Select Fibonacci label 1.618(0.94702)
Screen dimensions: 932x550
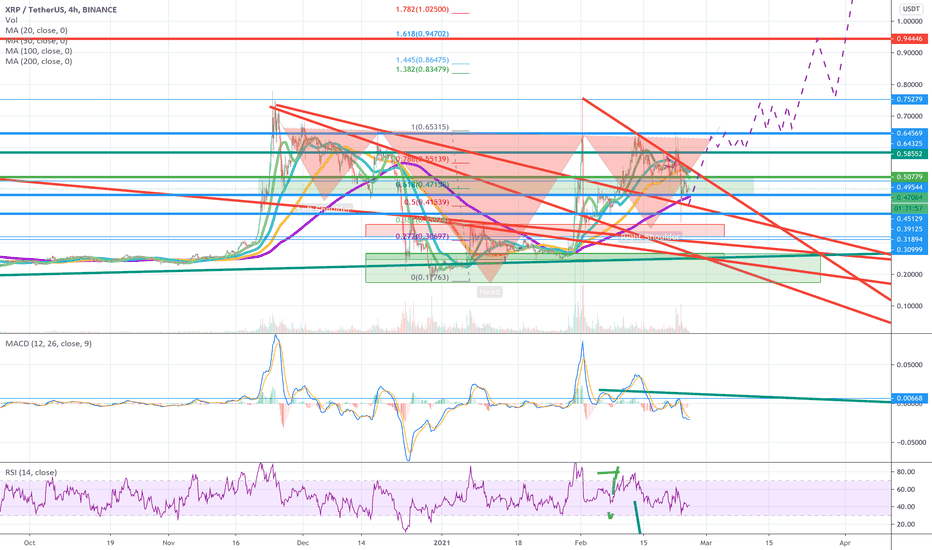click(423, 34)
